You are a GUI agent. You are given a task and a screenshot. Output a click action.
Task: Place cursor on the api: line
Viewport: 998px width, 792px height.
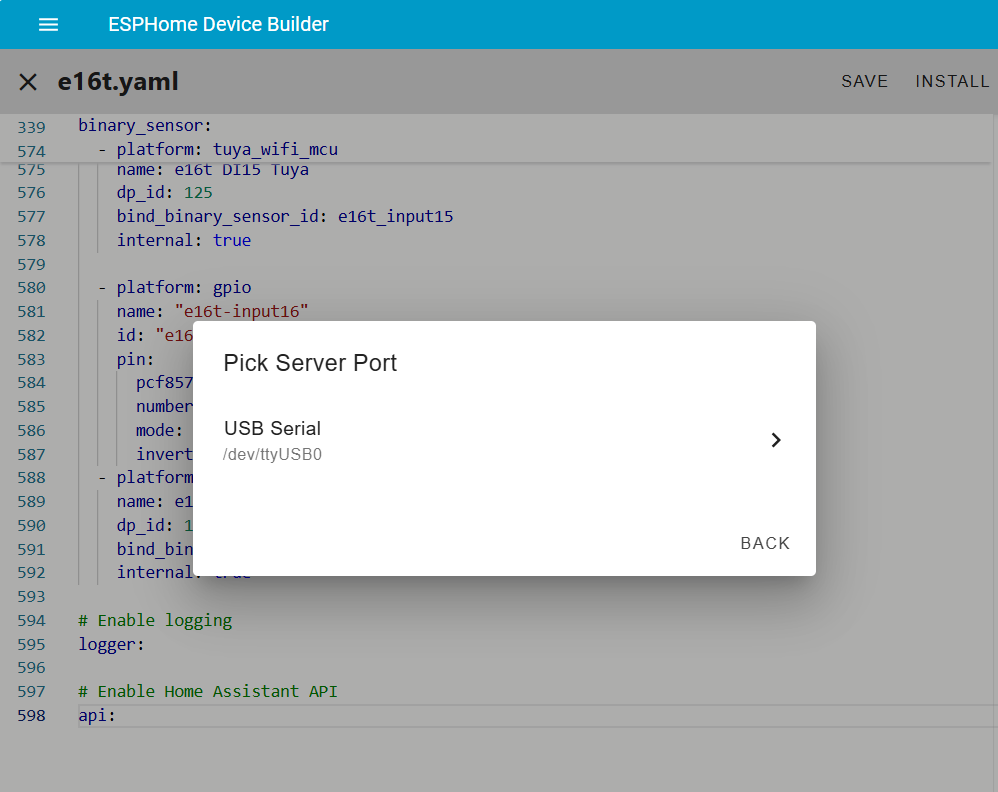point(98,716)
